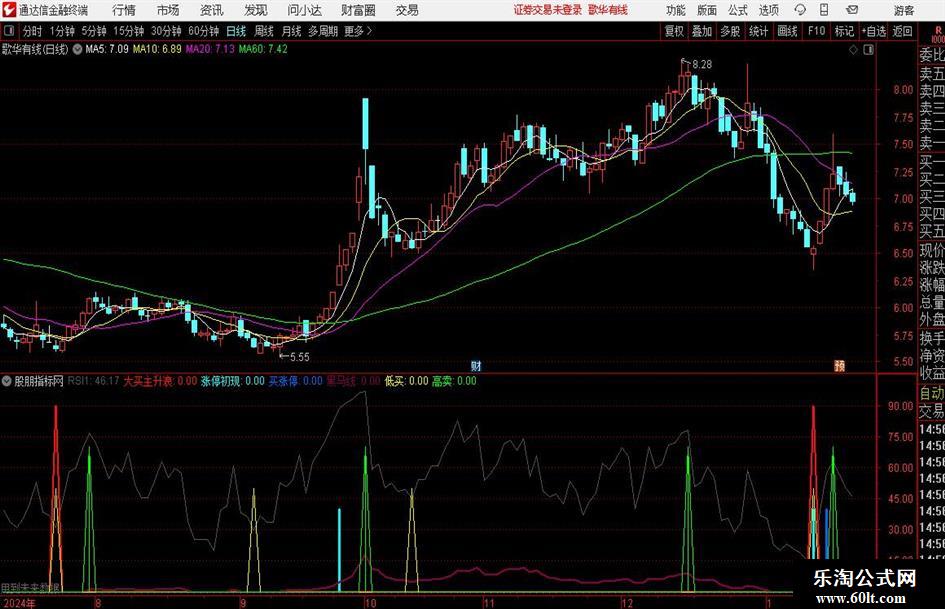Screen dimensions: 945x609
Task: Switch to the 15分钟 period
Action: tap(128, 31)
